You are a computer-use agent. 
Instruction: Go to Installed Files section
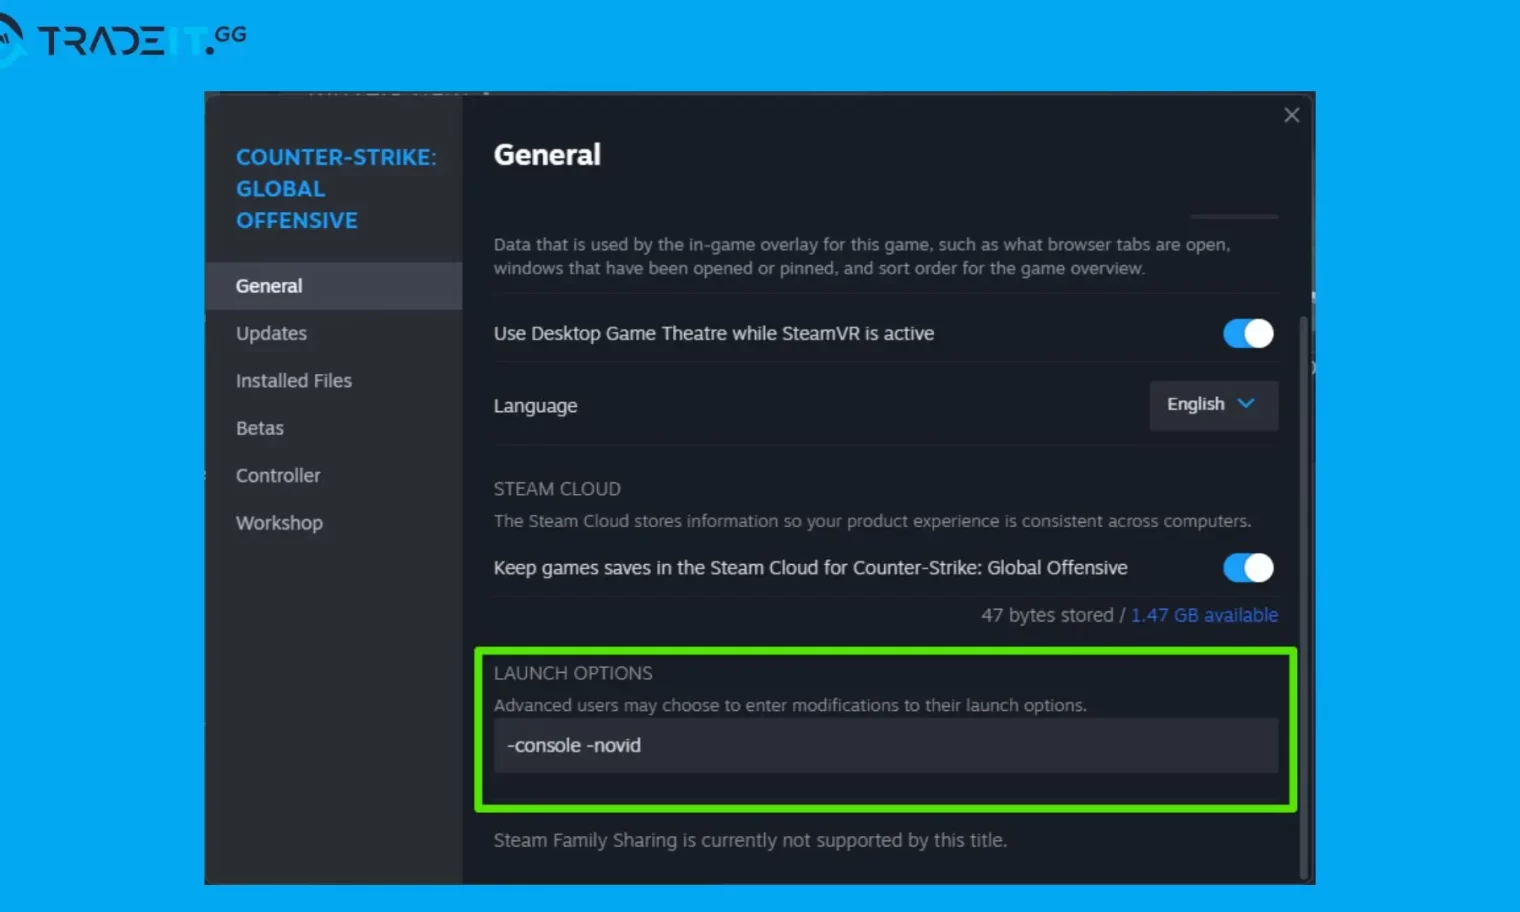(x=294, y=380)
